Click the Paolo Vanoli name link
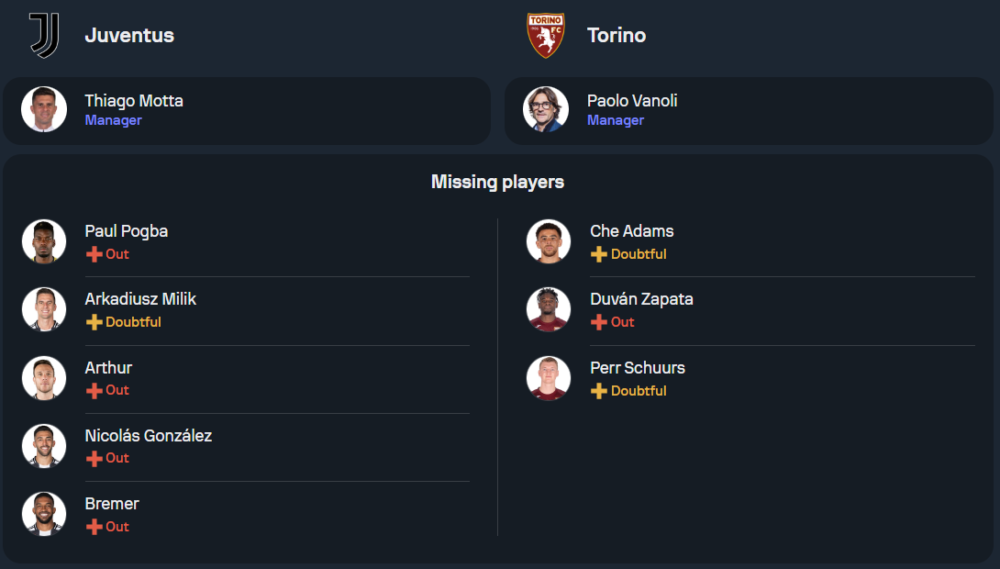This screenshot has height=569, width=1000. pos(632,101)
